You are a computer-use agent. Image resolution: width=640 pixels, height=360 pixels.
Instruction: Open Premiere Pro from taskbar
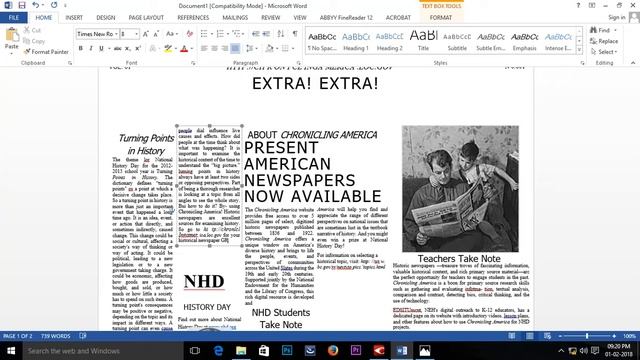click(x=356, y=351)
